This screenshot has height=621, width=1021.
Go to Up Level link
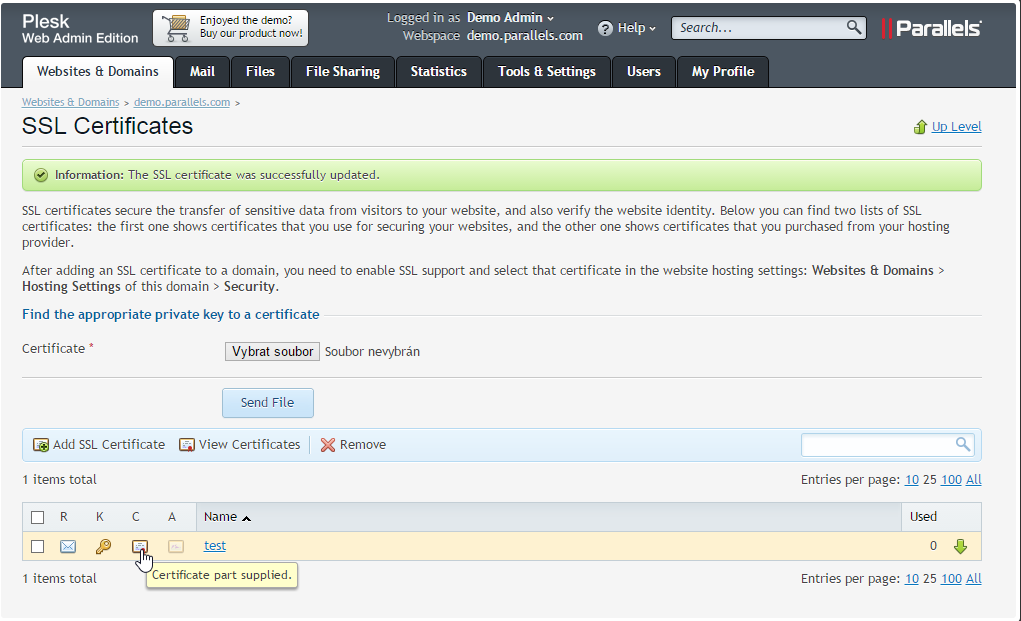[956, 127]
